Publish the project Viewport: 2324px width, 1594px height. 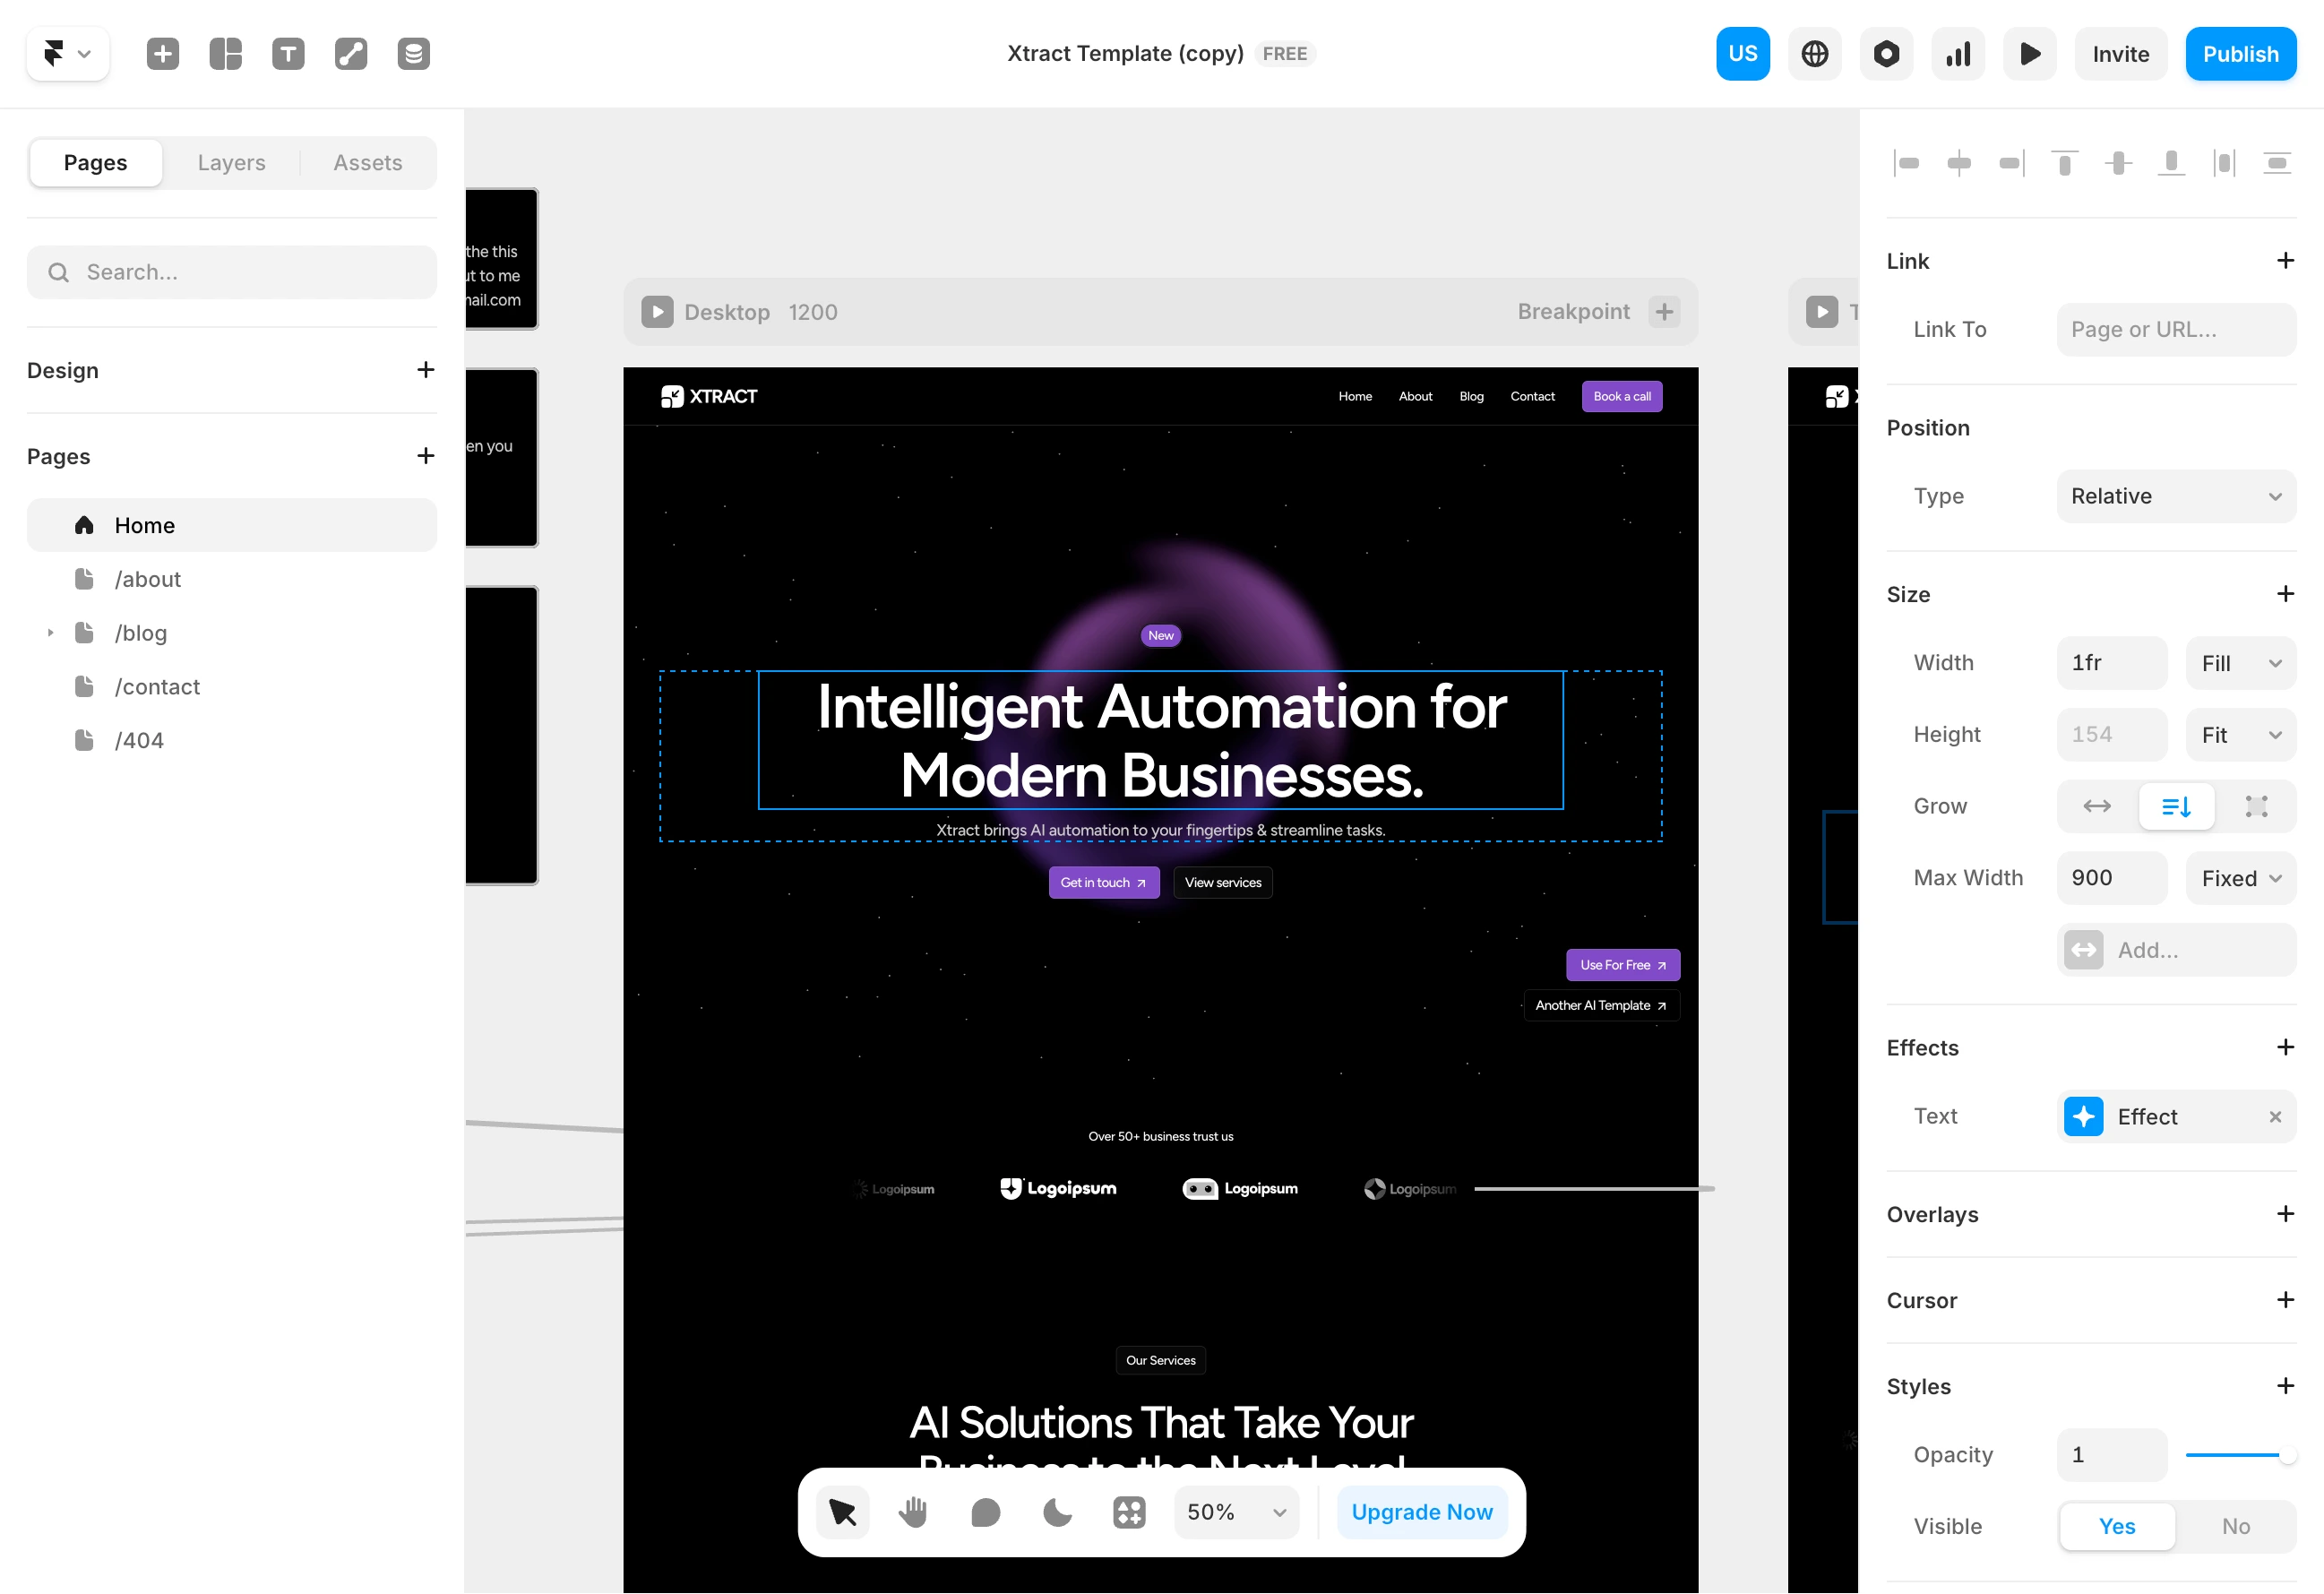tap(2240, 53)
